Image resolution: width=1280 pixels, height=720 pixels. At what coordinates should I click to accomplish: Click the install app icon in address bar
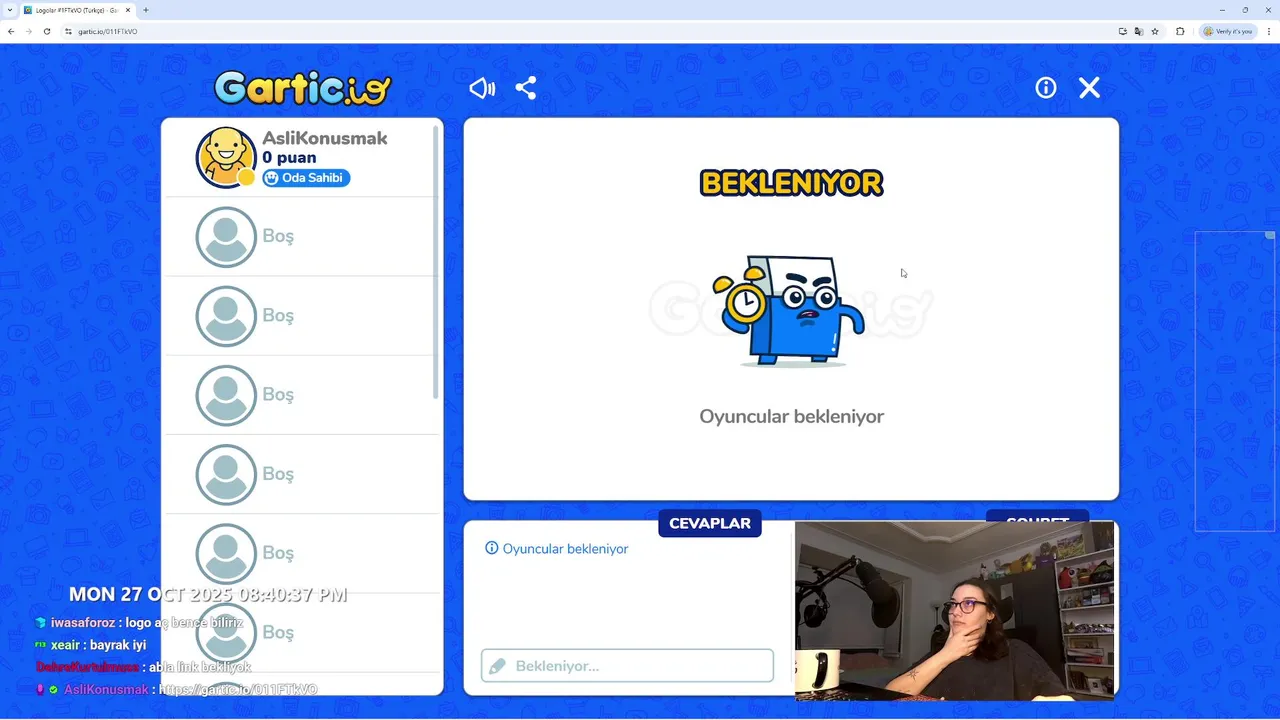tap(1122, 31)
